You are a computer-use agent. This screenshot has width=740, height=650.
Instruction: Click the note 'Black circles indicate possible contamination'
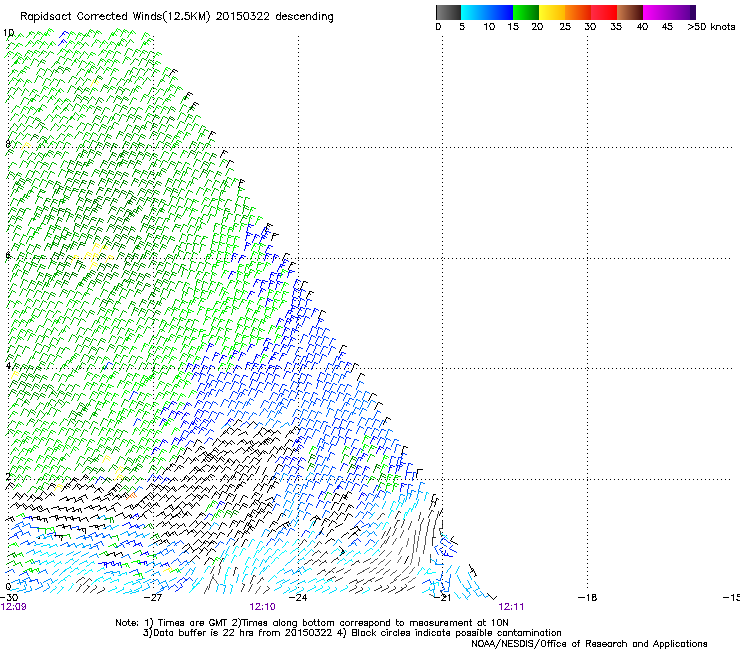coord(456,633)
